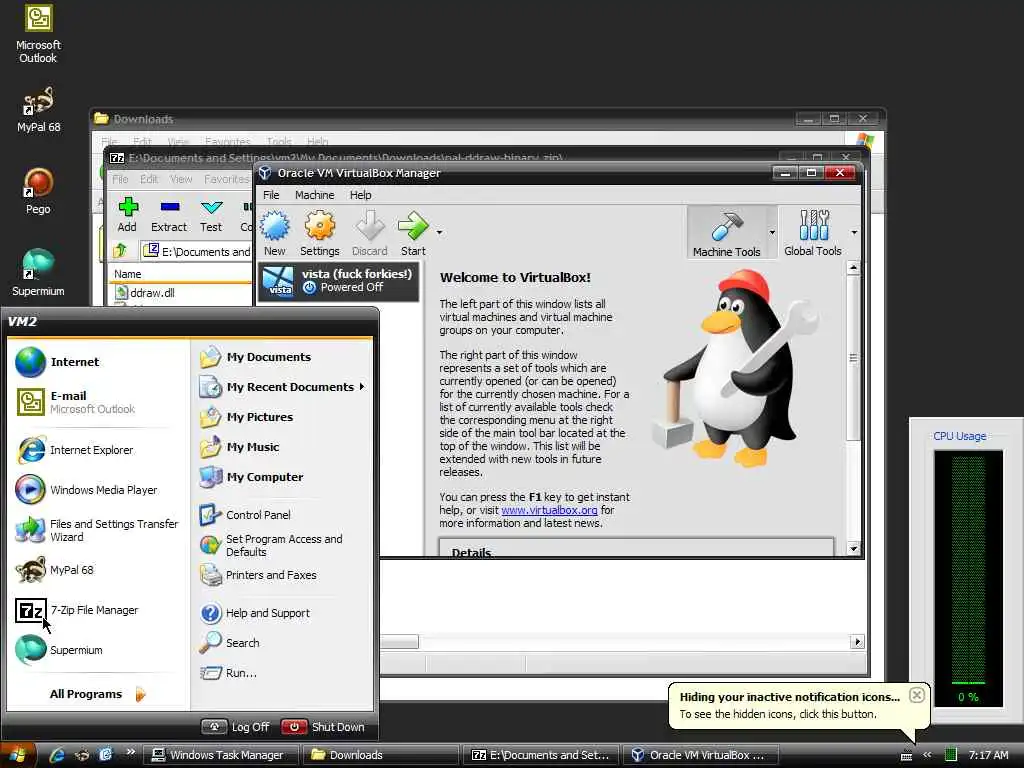Viewport: 1024px width, 768px height.
Task: Open the Help menu in VirtualBox
Action: (360, 195)
